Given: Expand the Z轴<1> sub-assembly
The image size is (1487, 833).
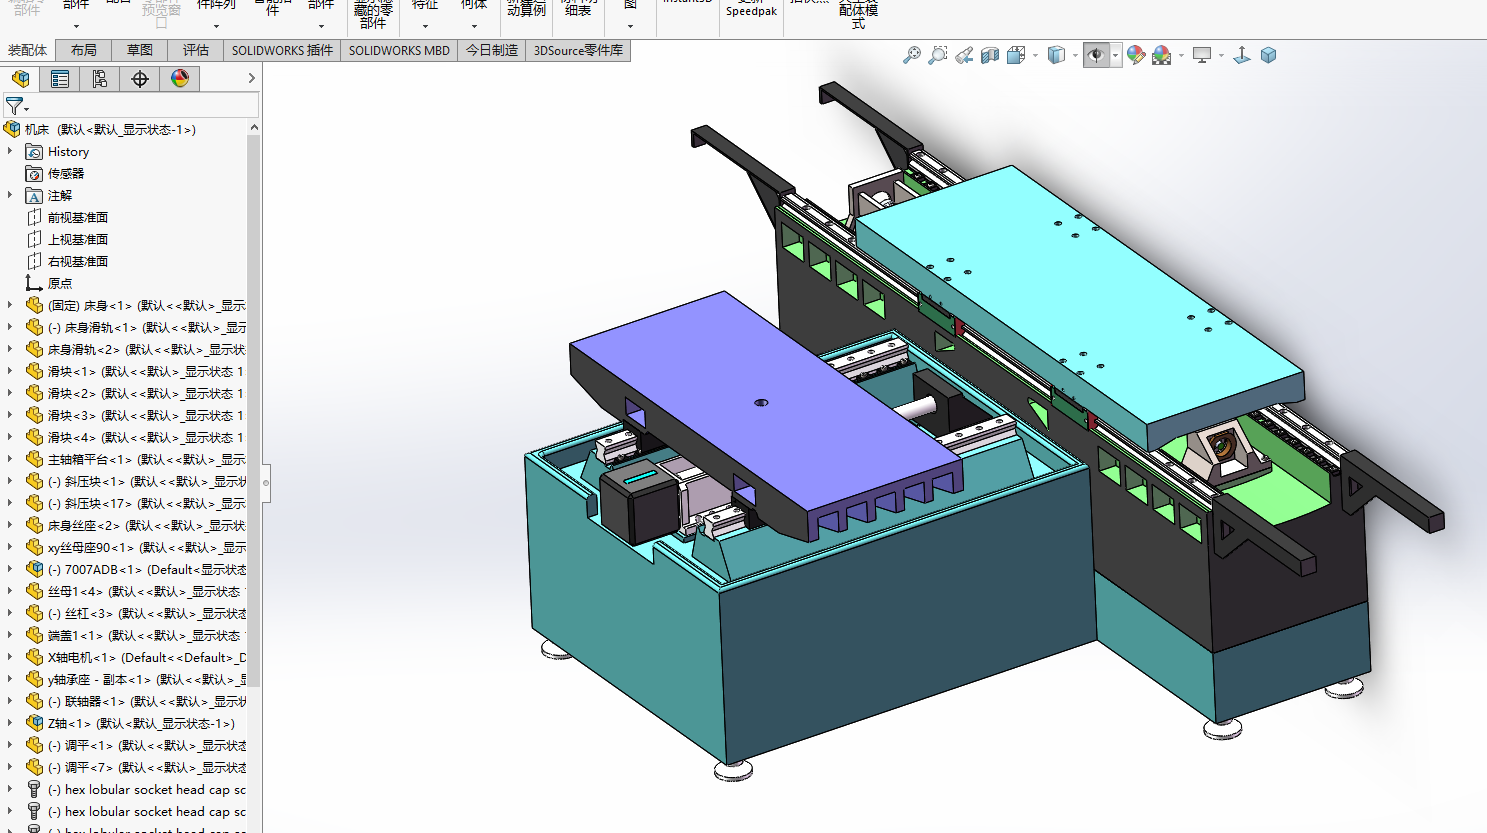Looking at the screenshot, I should coord(10,724).
